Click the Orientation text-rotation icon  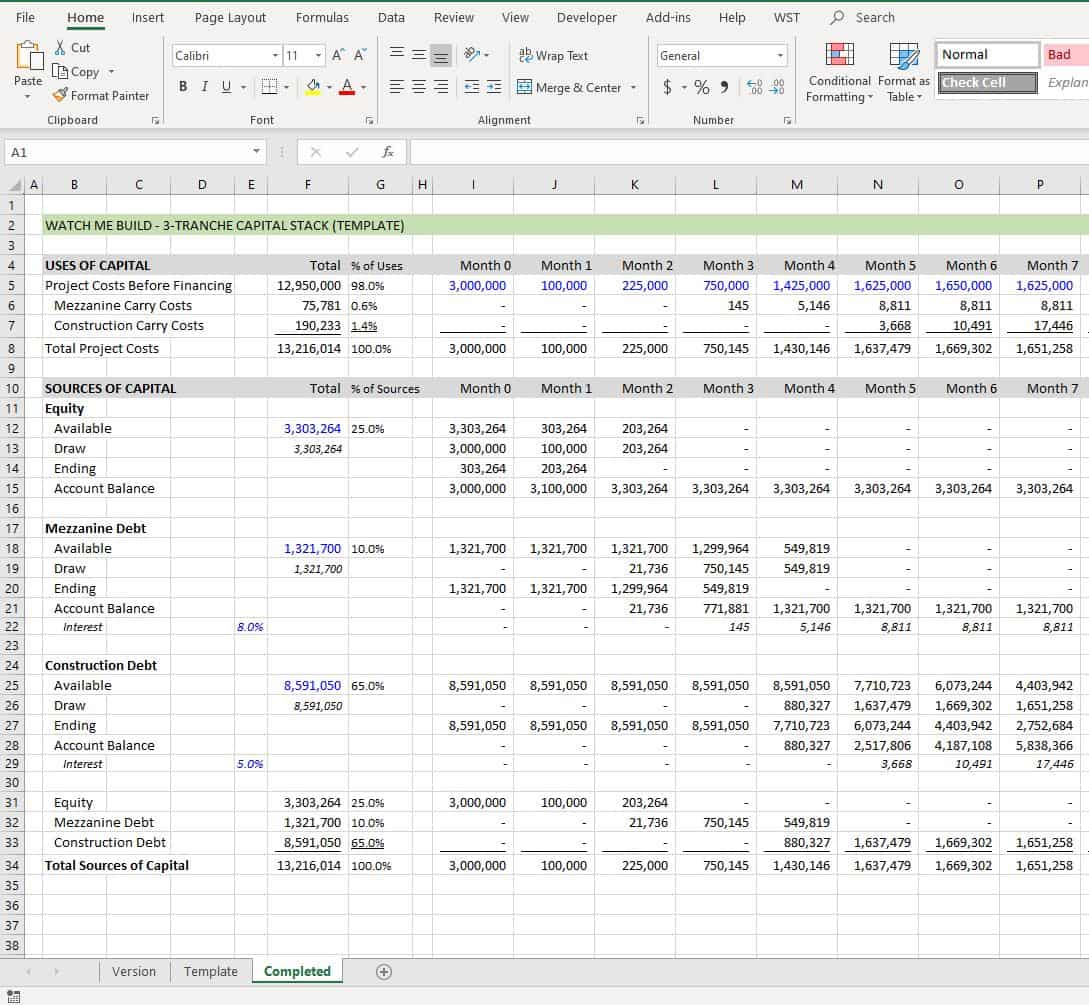pos(472,54)
